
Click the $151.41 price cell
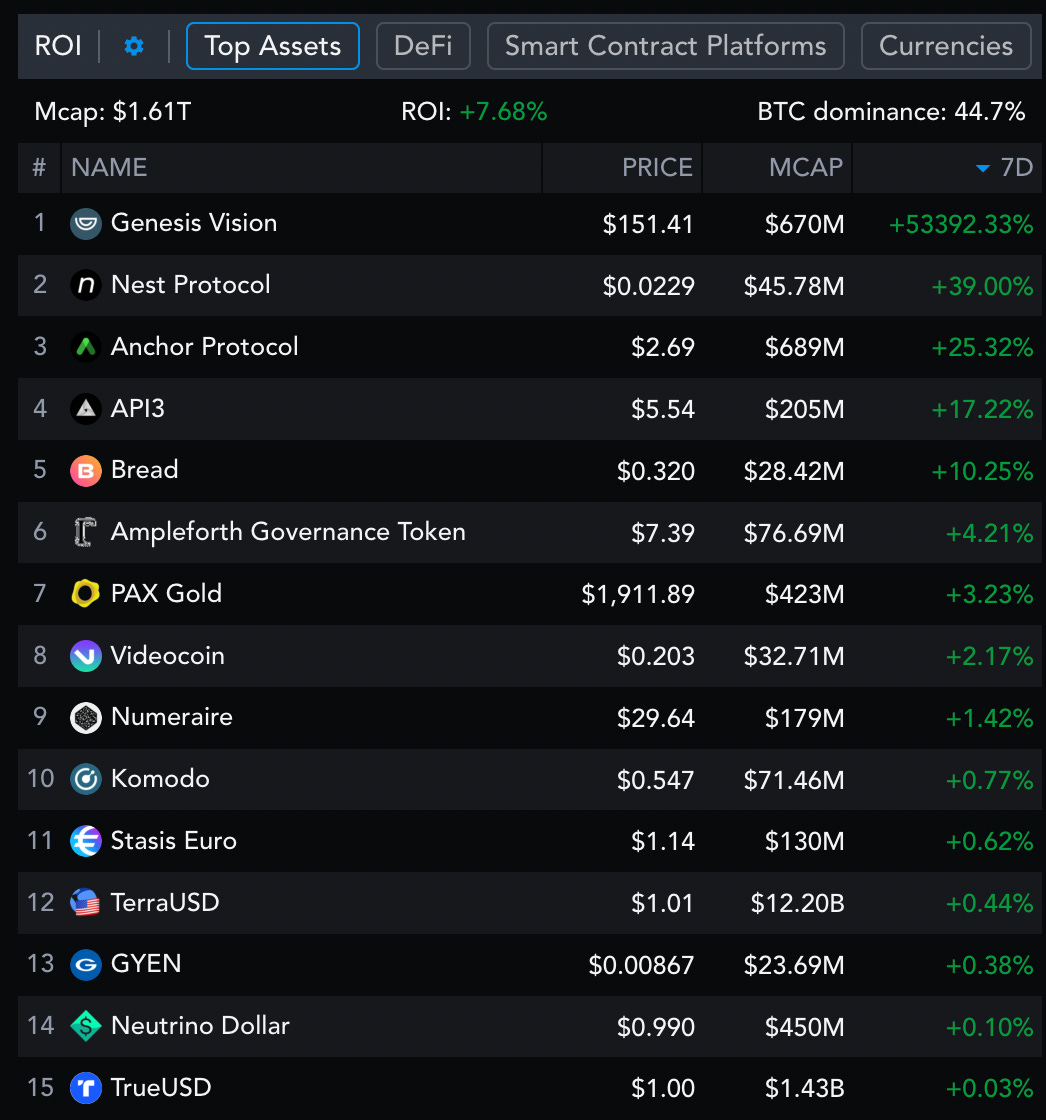648,224
